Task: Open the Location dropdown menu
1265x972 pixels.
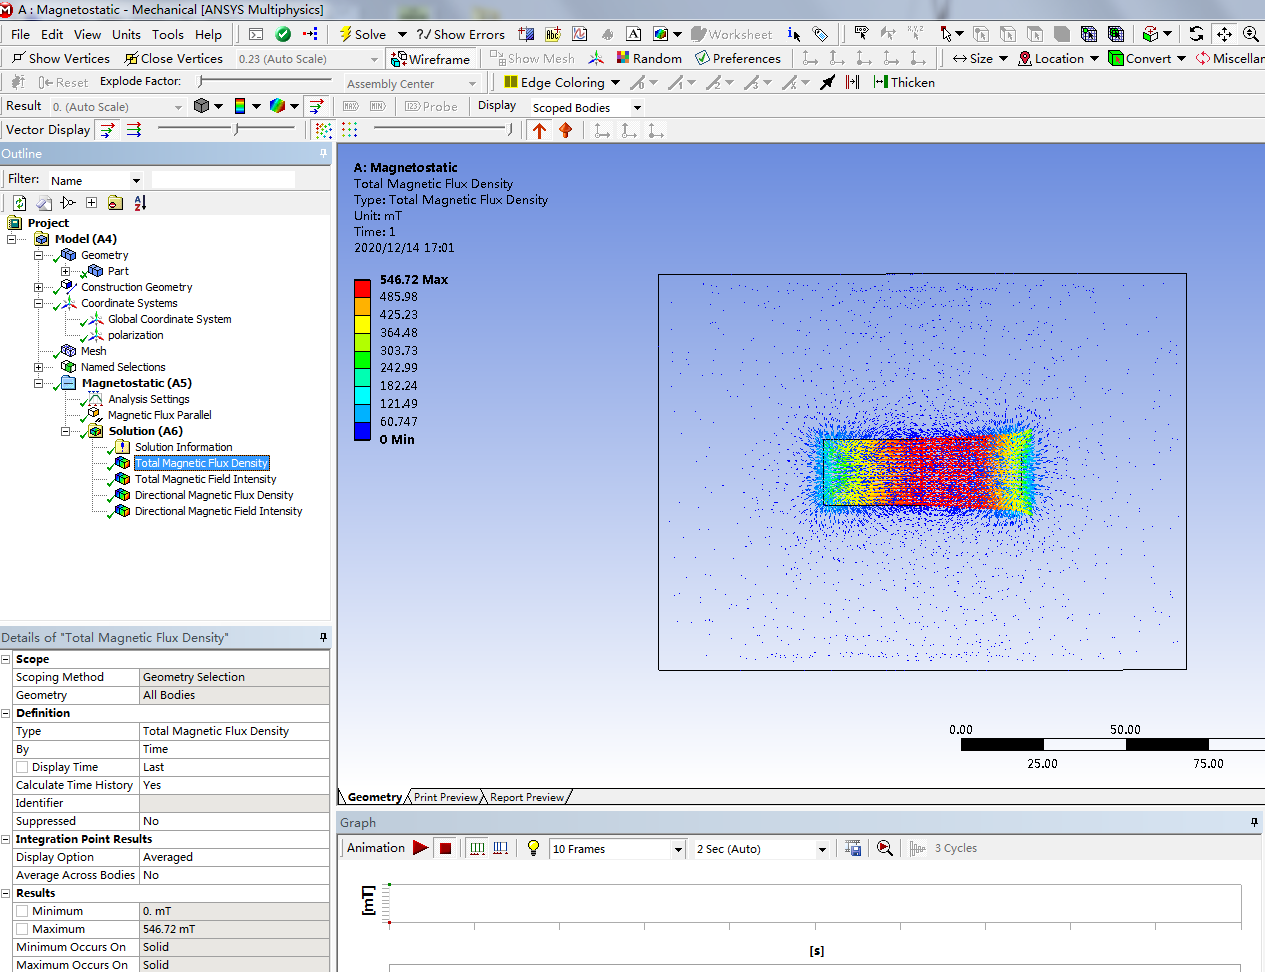Action: pos(1058,58)
